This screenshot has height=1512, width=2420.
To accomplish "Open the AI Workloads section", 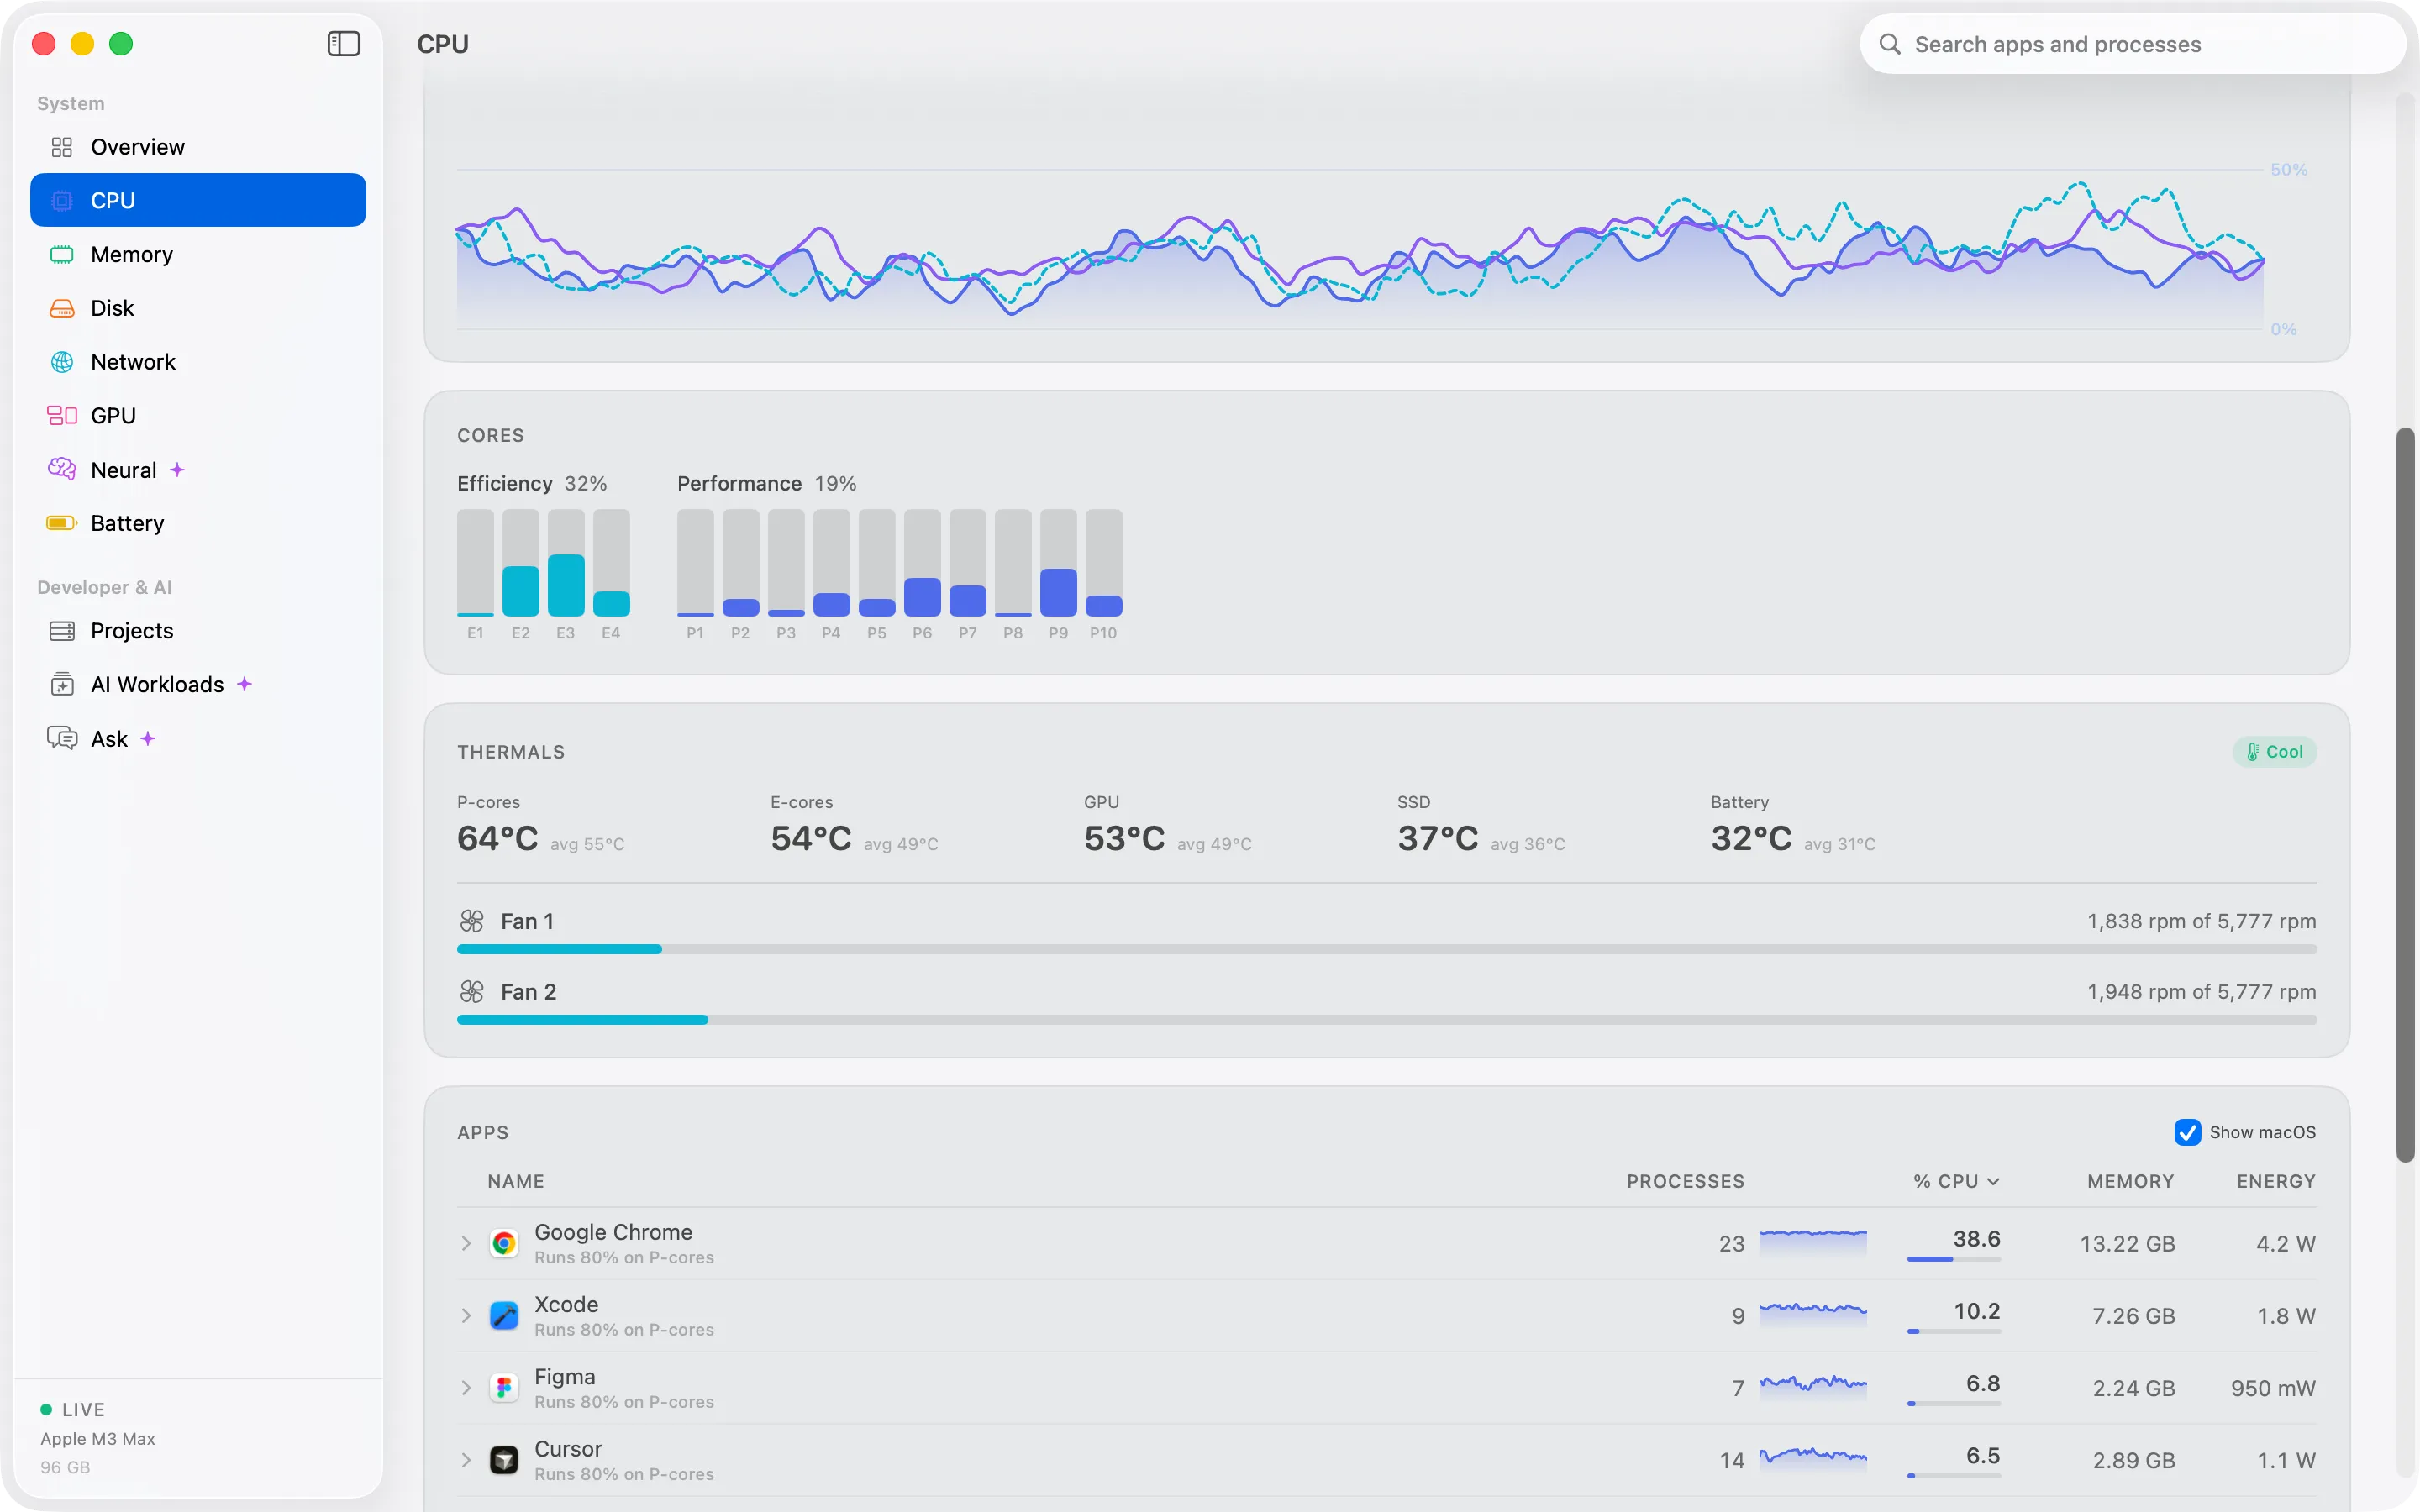I will (x=198, y=684).
